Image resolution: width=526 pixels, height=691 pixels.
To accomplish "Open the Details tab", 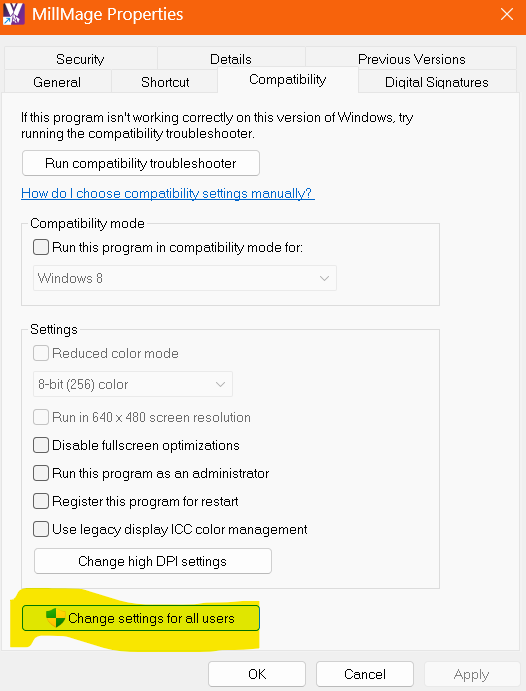I will click(231, 59).
